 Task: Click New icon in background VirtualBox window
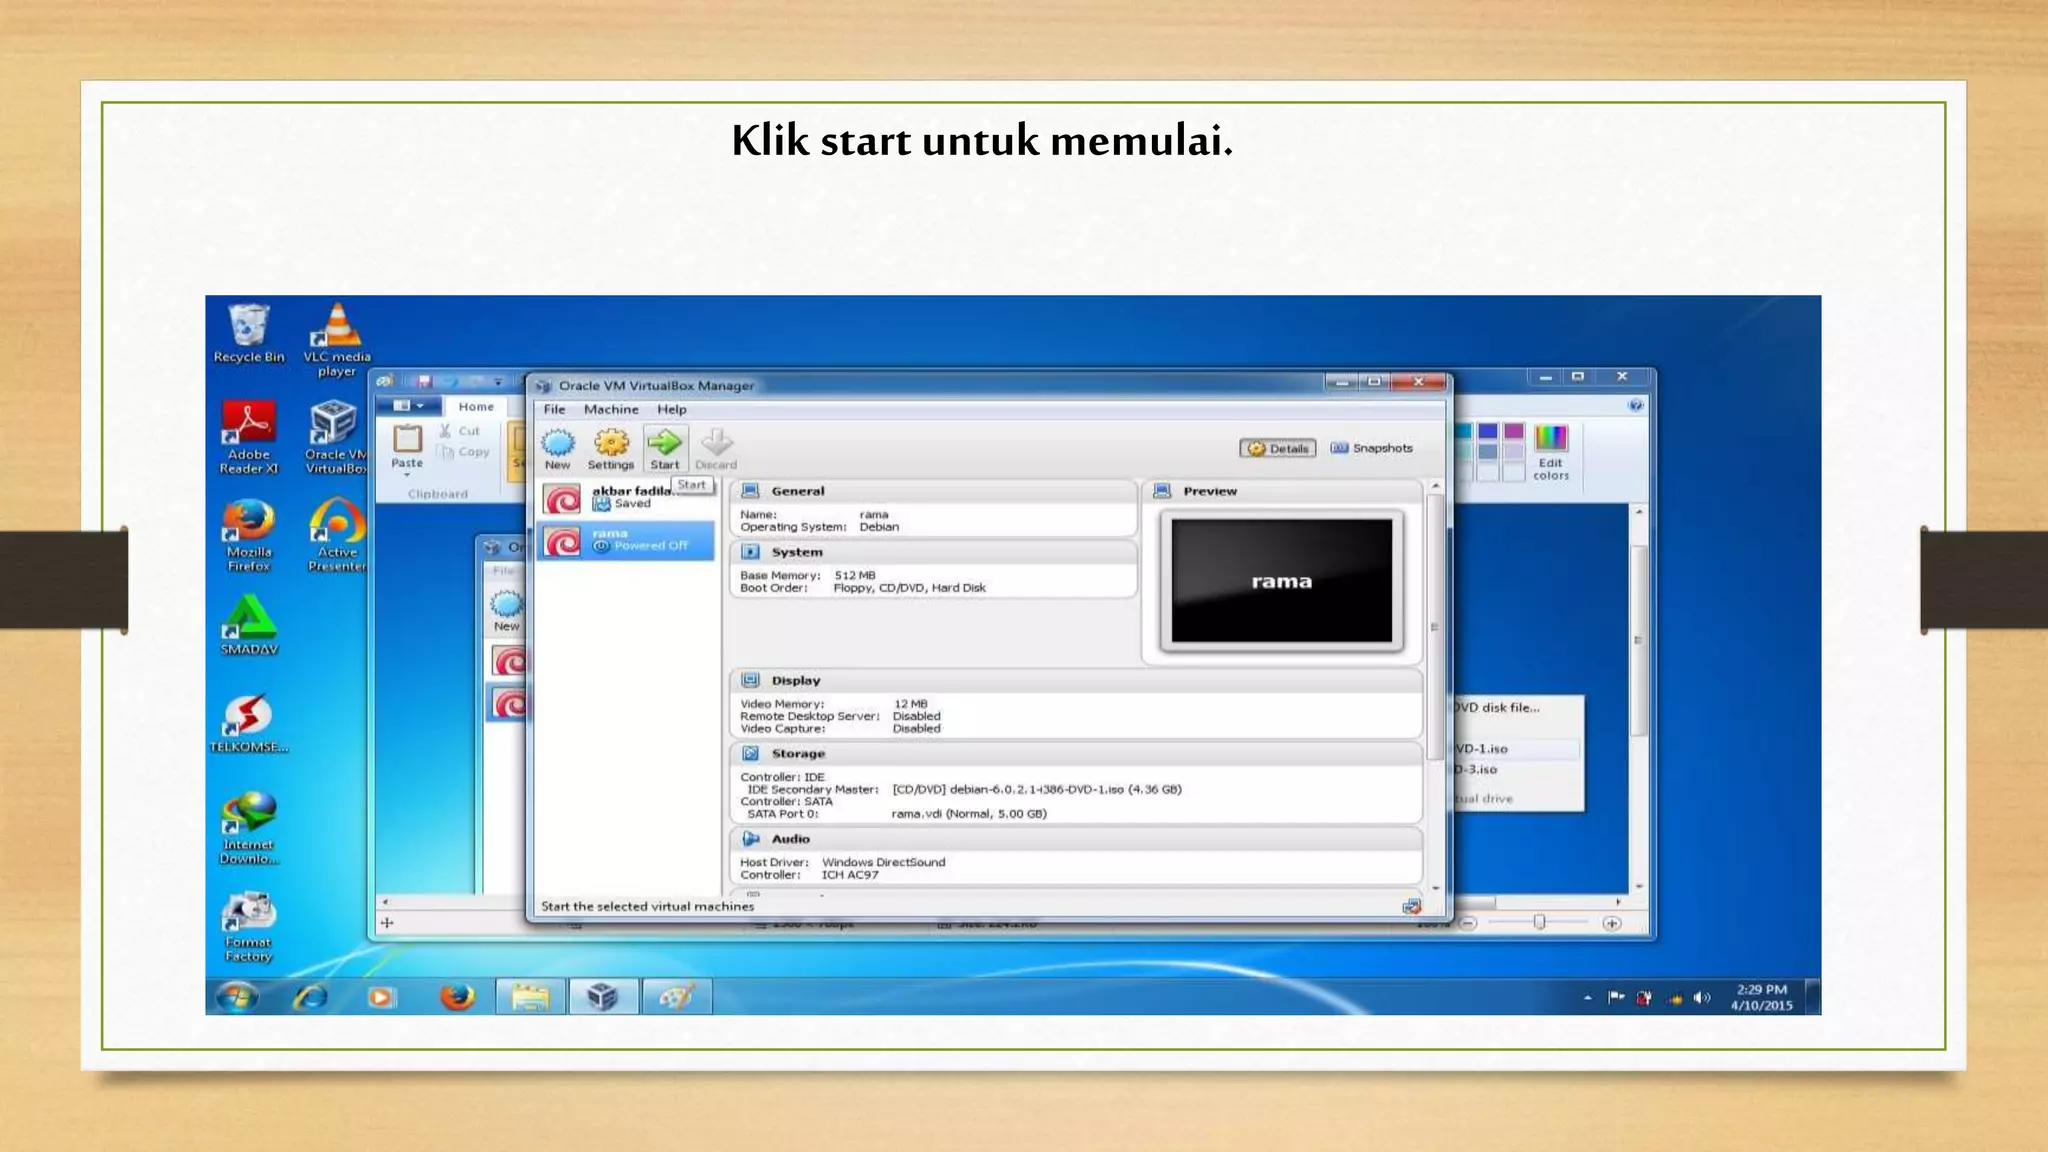click(x=506, y=609)
